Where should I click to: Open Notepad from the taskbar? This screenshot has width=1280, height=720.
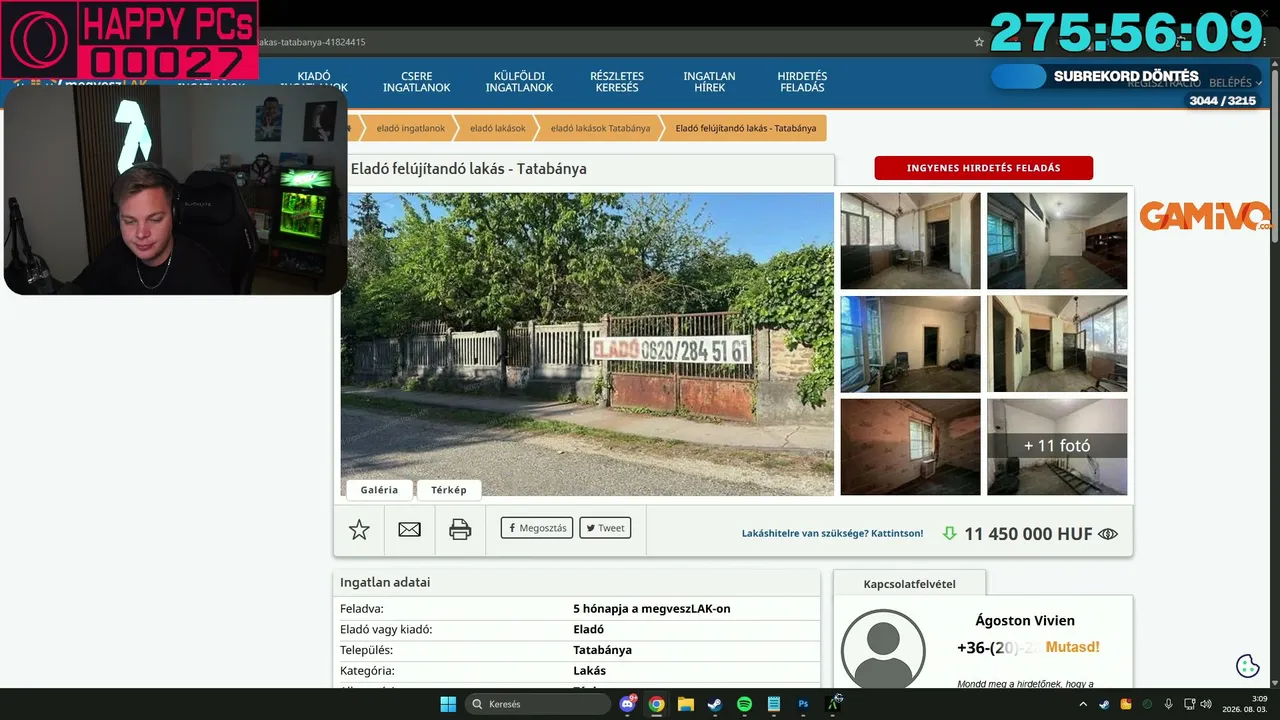click(773, 704)
